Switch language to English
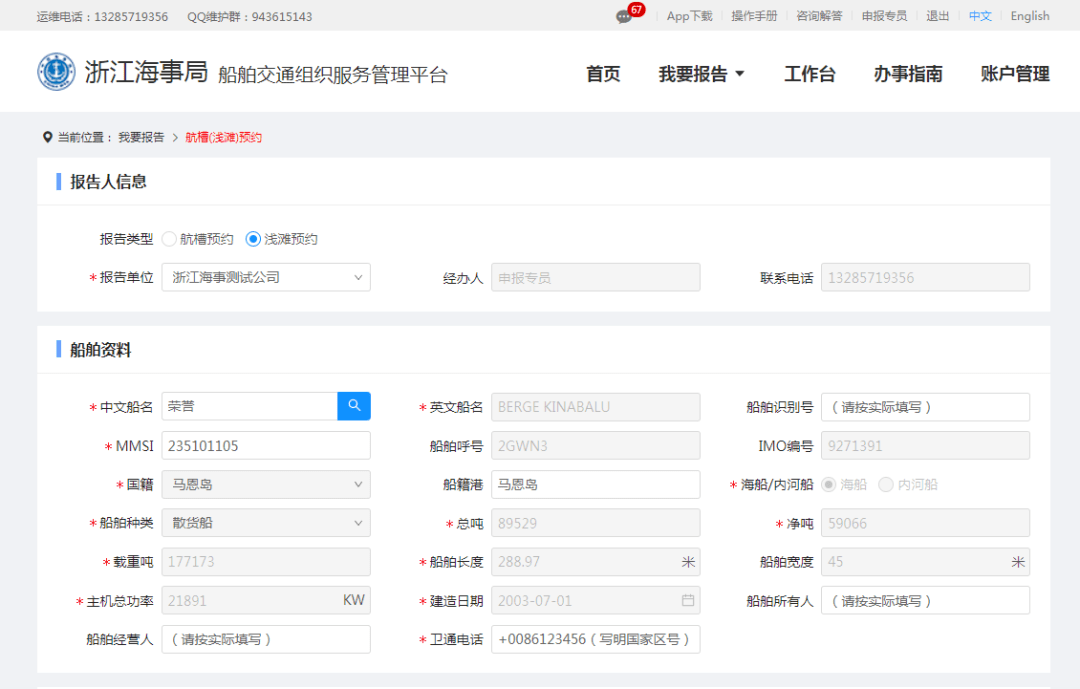The width and height of the screenshot is (1080, 689). pos(1029,16)
